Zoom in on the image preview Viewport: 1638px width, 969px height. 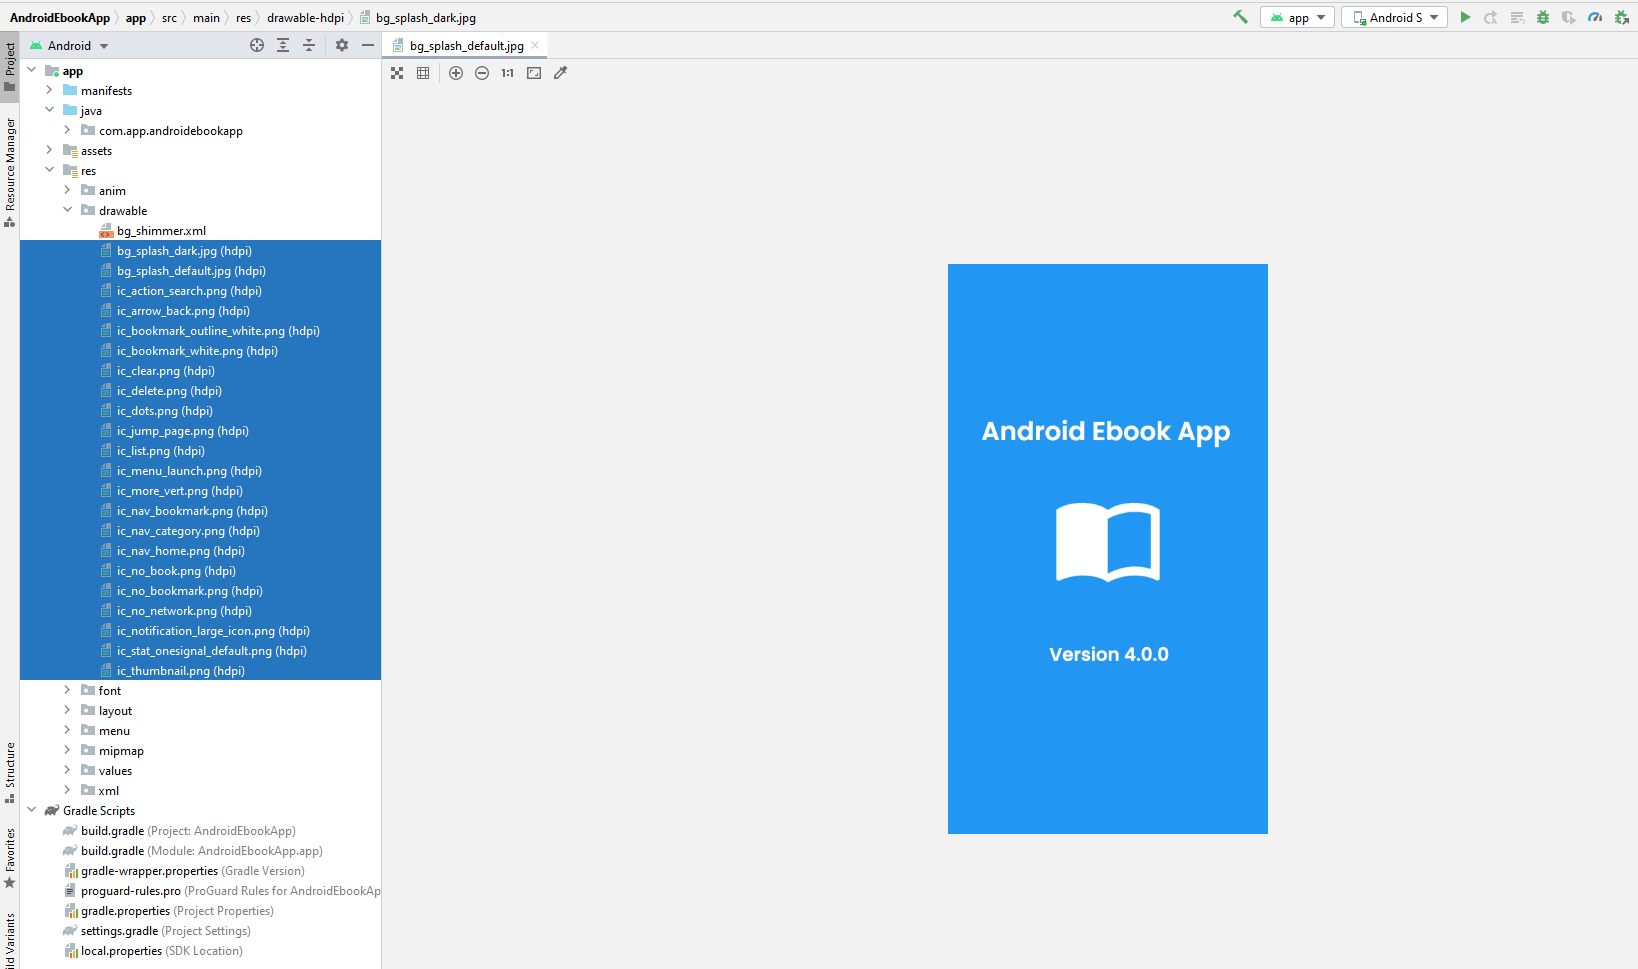click(x=456, y=73)
